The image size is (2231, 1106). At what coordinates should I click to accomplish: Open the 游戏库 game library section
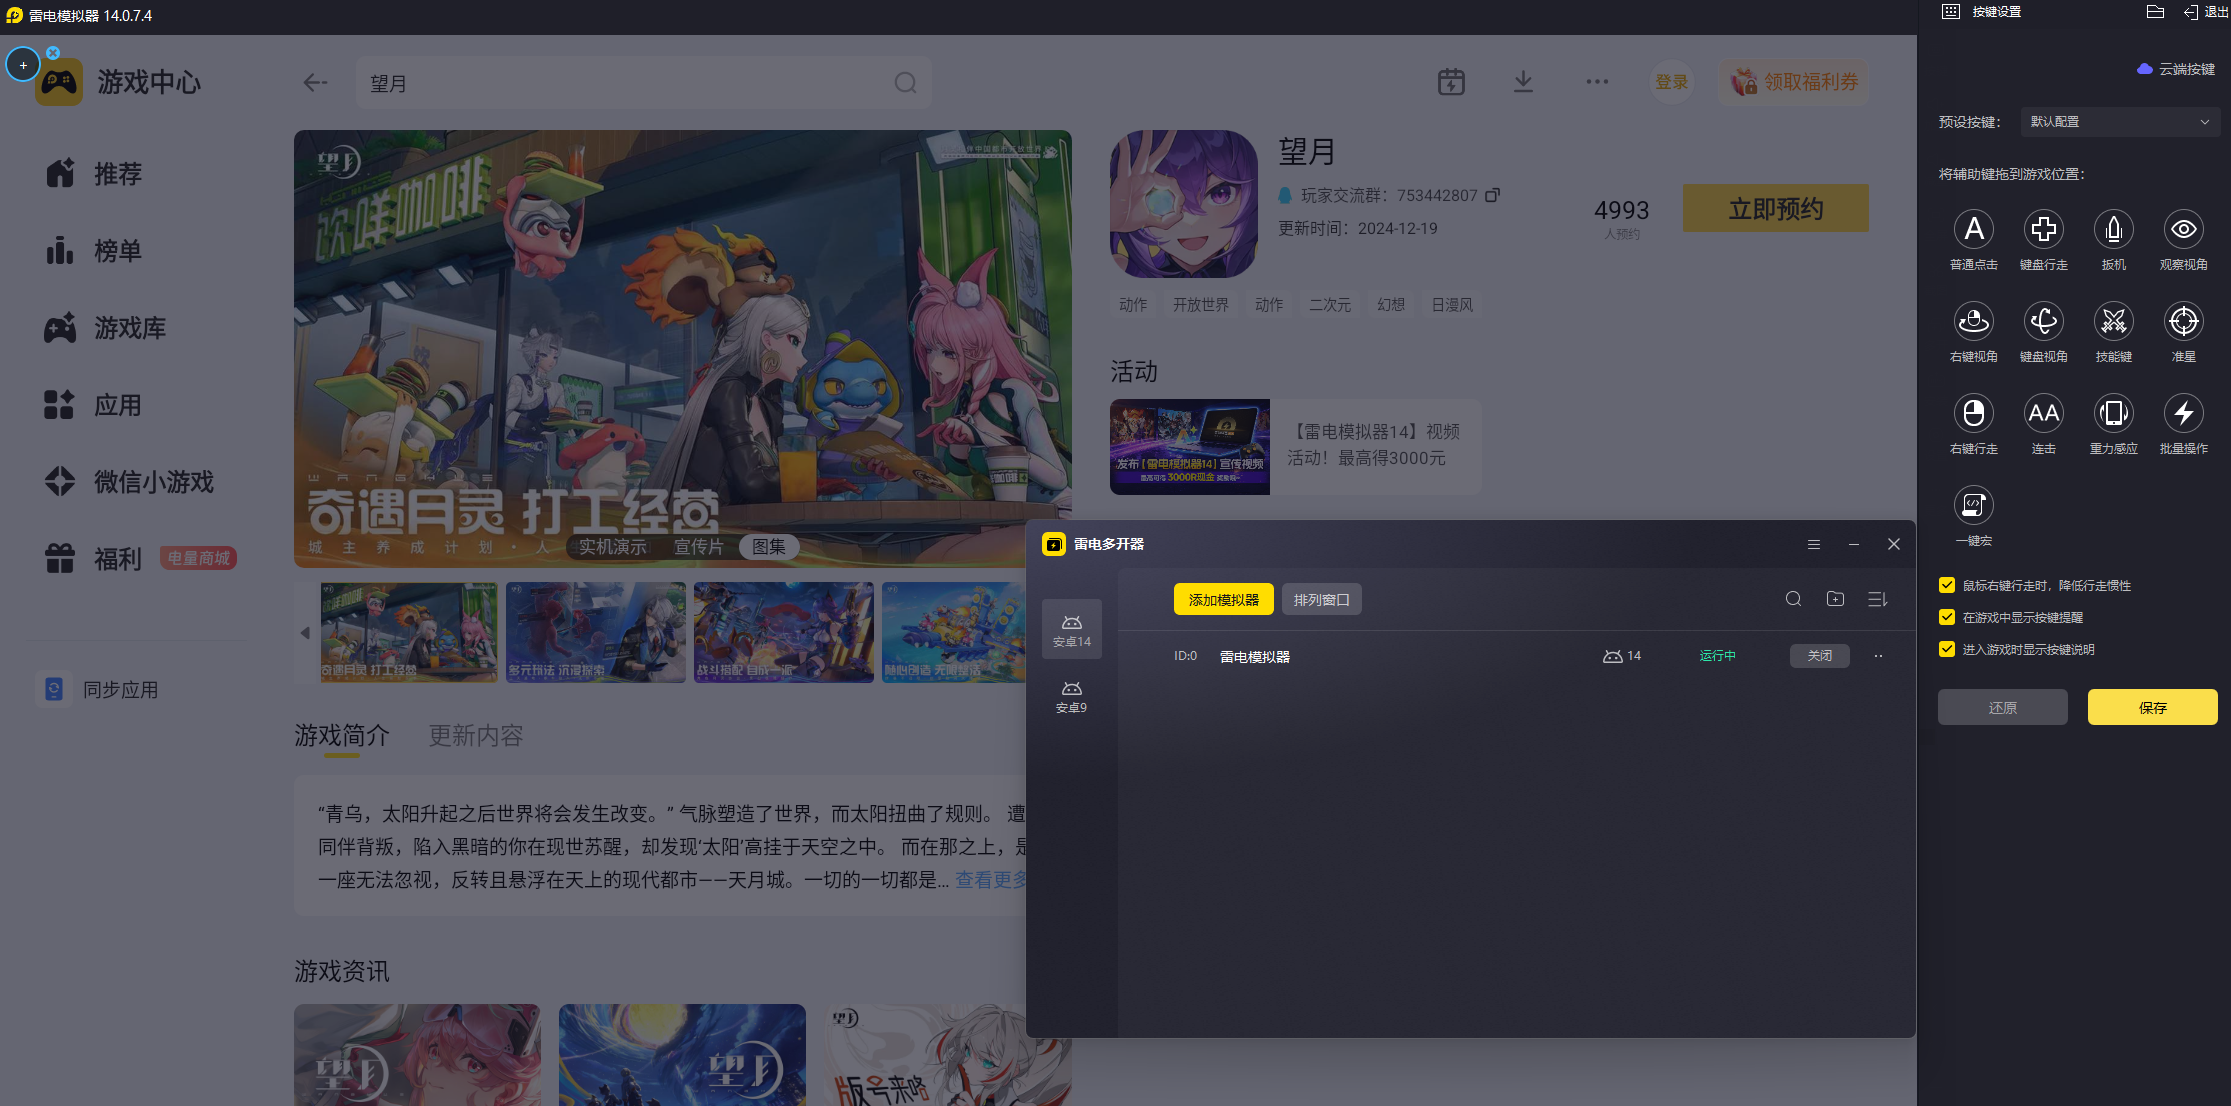point(105,328)
